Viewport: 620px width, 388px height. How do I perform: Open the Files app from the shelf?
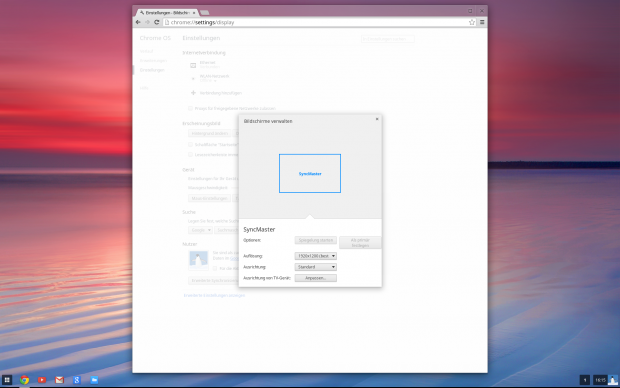[x=94, y=380]
